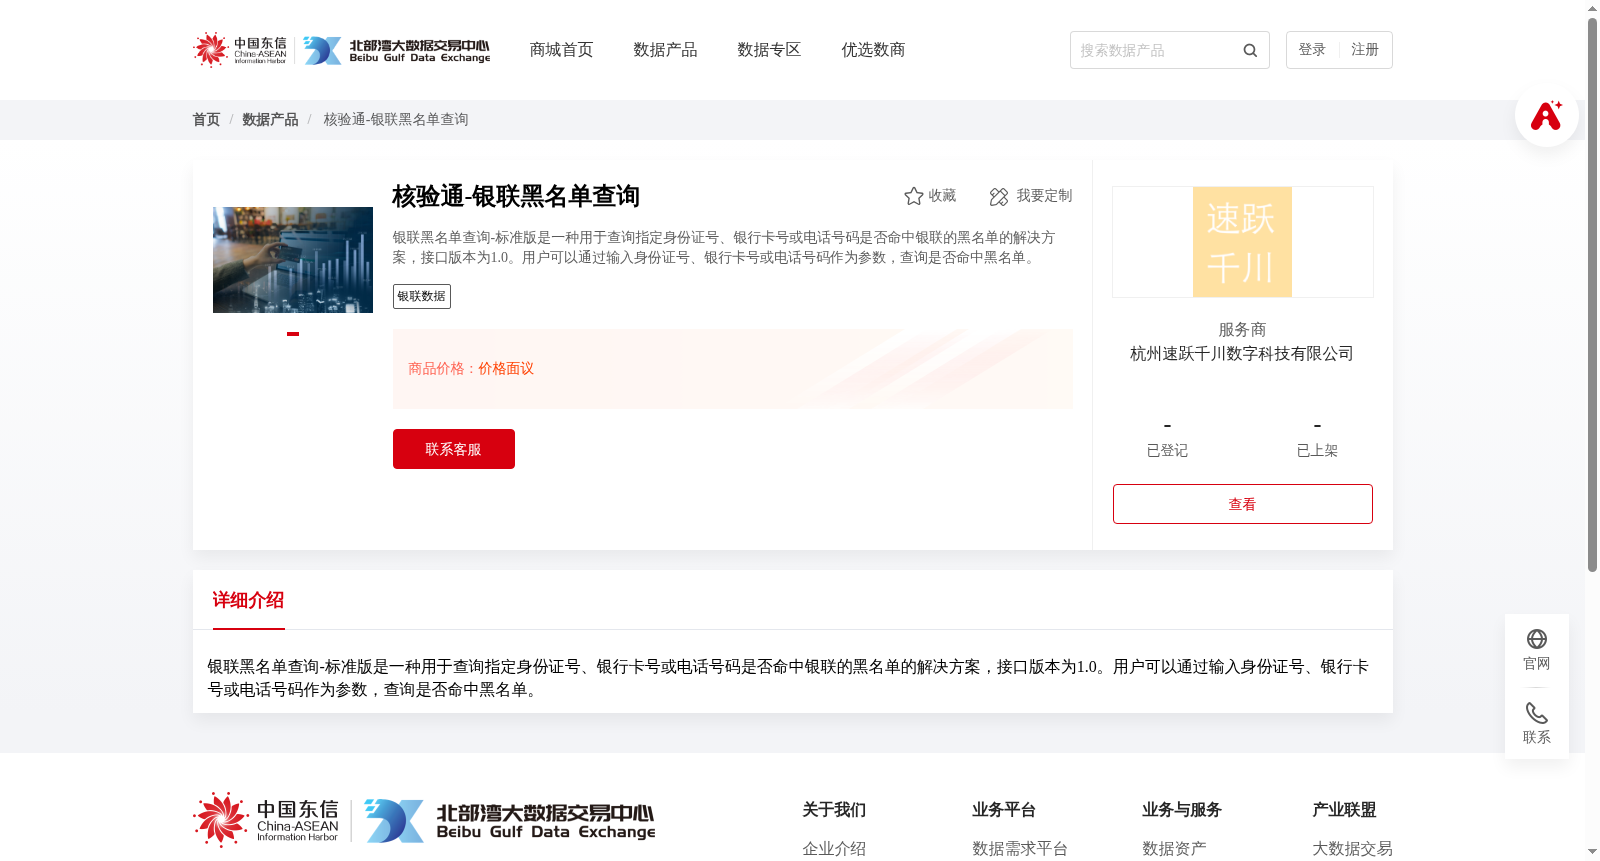Click 杭州速跃千川数字科技有限公司 provider name
The width and height of the screenshot is (1600, 861).
click(x=1242, y=354)
